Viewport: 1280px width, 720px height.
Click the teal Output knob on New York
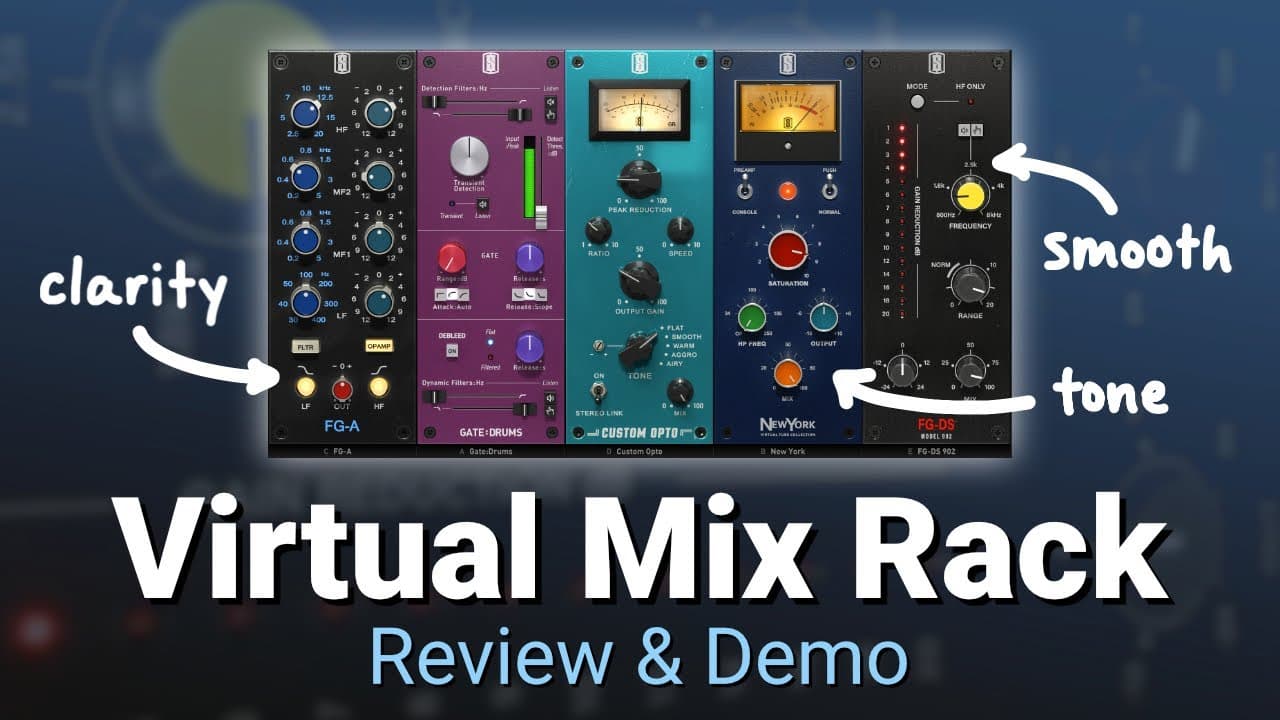824,318
